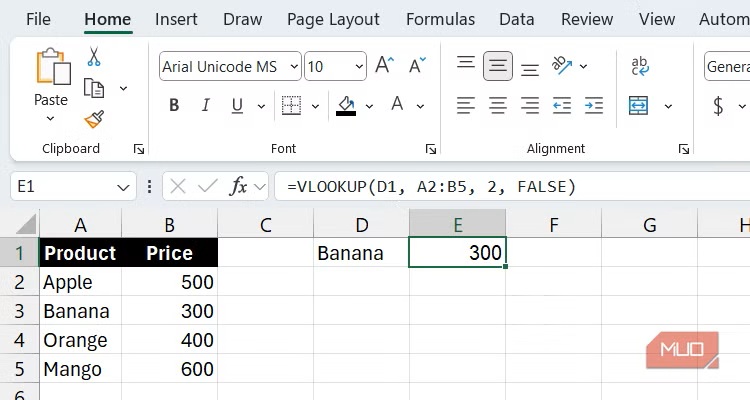Screen dimensions: 750x400
Task: Click the Fill Color paint bucket
Action: (346, 104)
